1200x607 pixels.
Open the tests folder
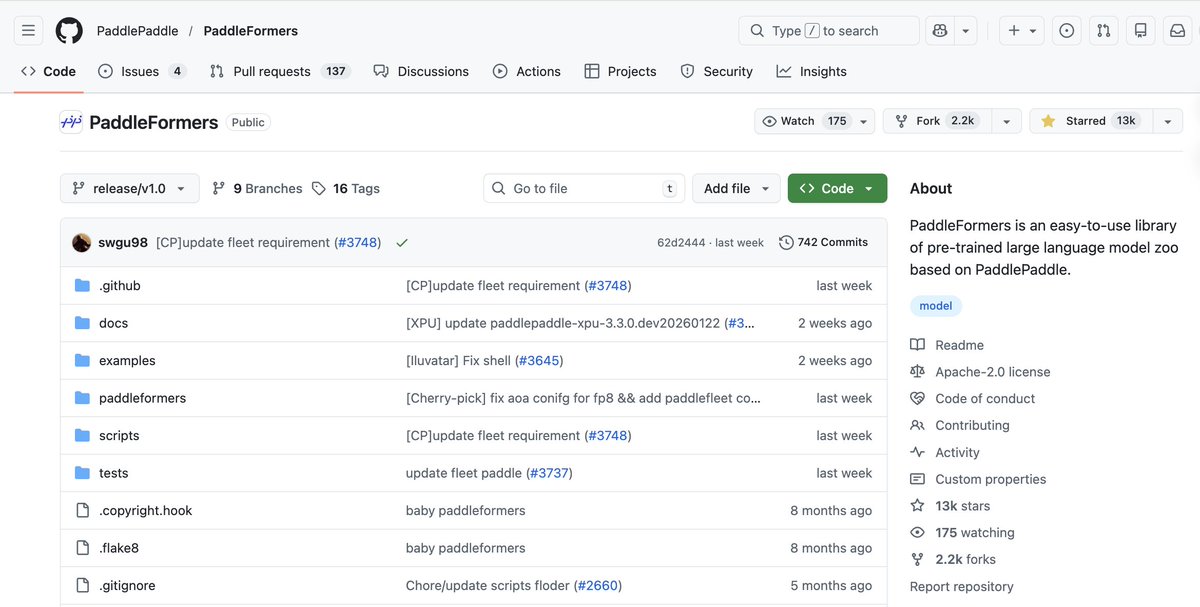click(113, 473)
